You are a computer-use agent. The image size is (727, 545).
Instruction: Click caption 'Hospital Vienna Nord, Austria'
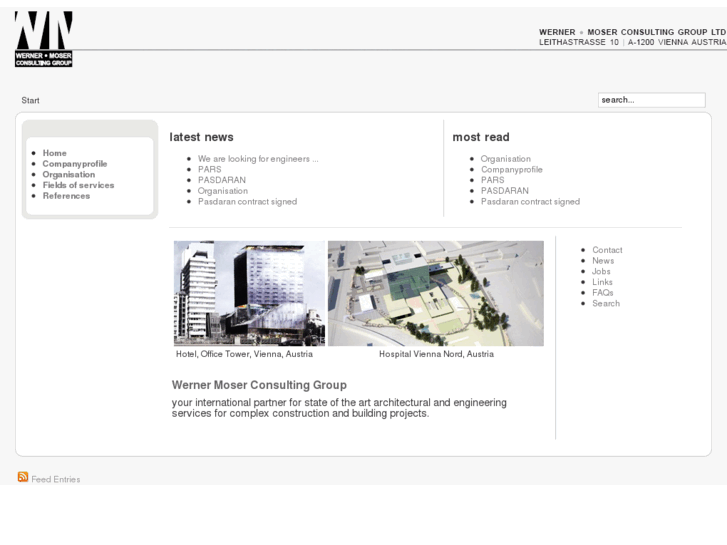tap(436, 354)
